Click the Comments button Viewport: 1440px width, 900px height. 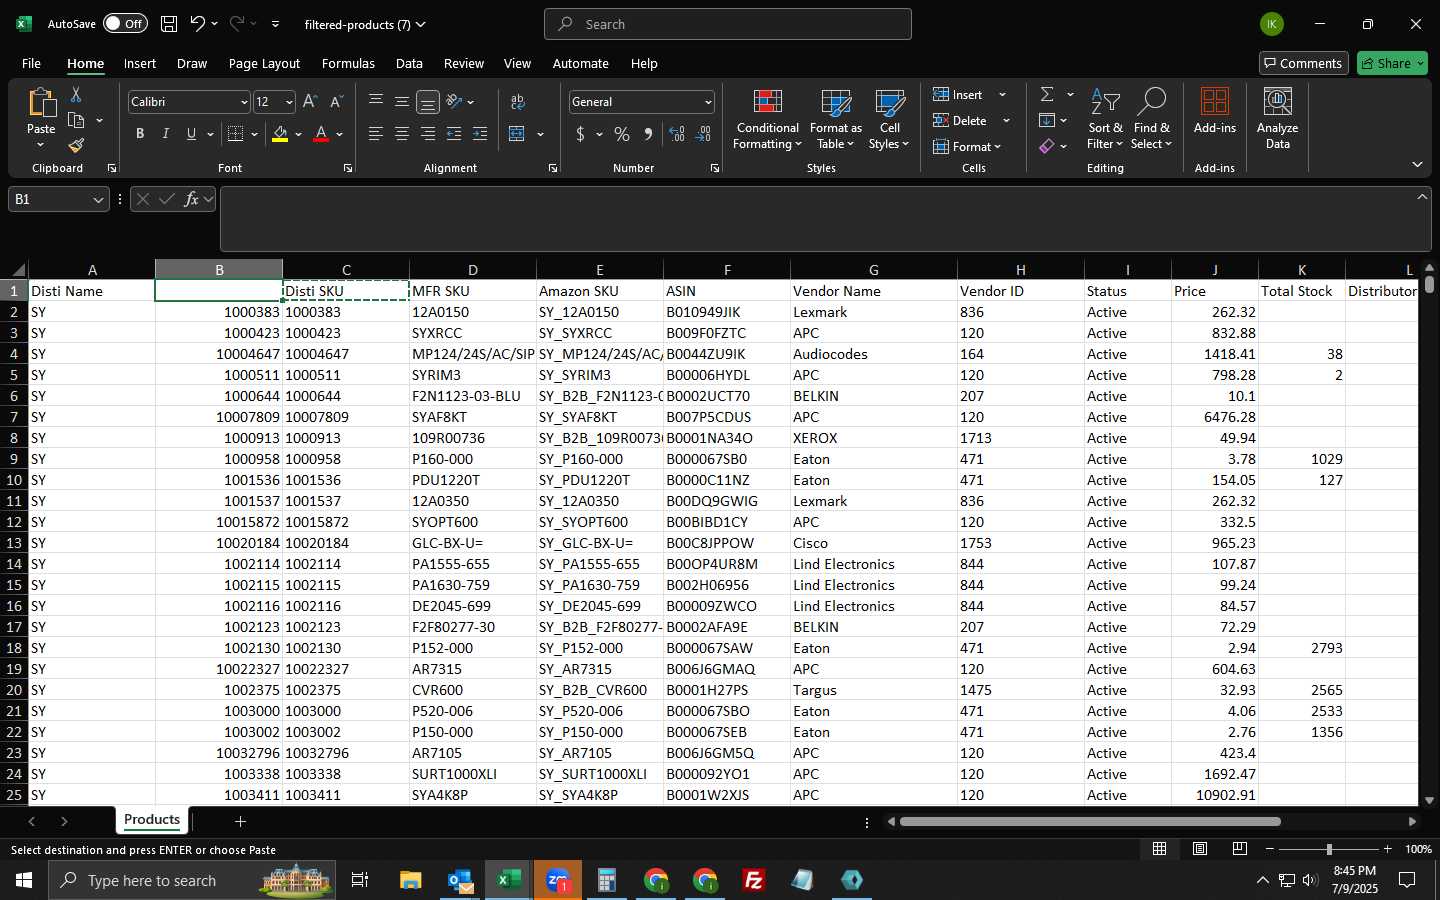tap(1304, 63)
